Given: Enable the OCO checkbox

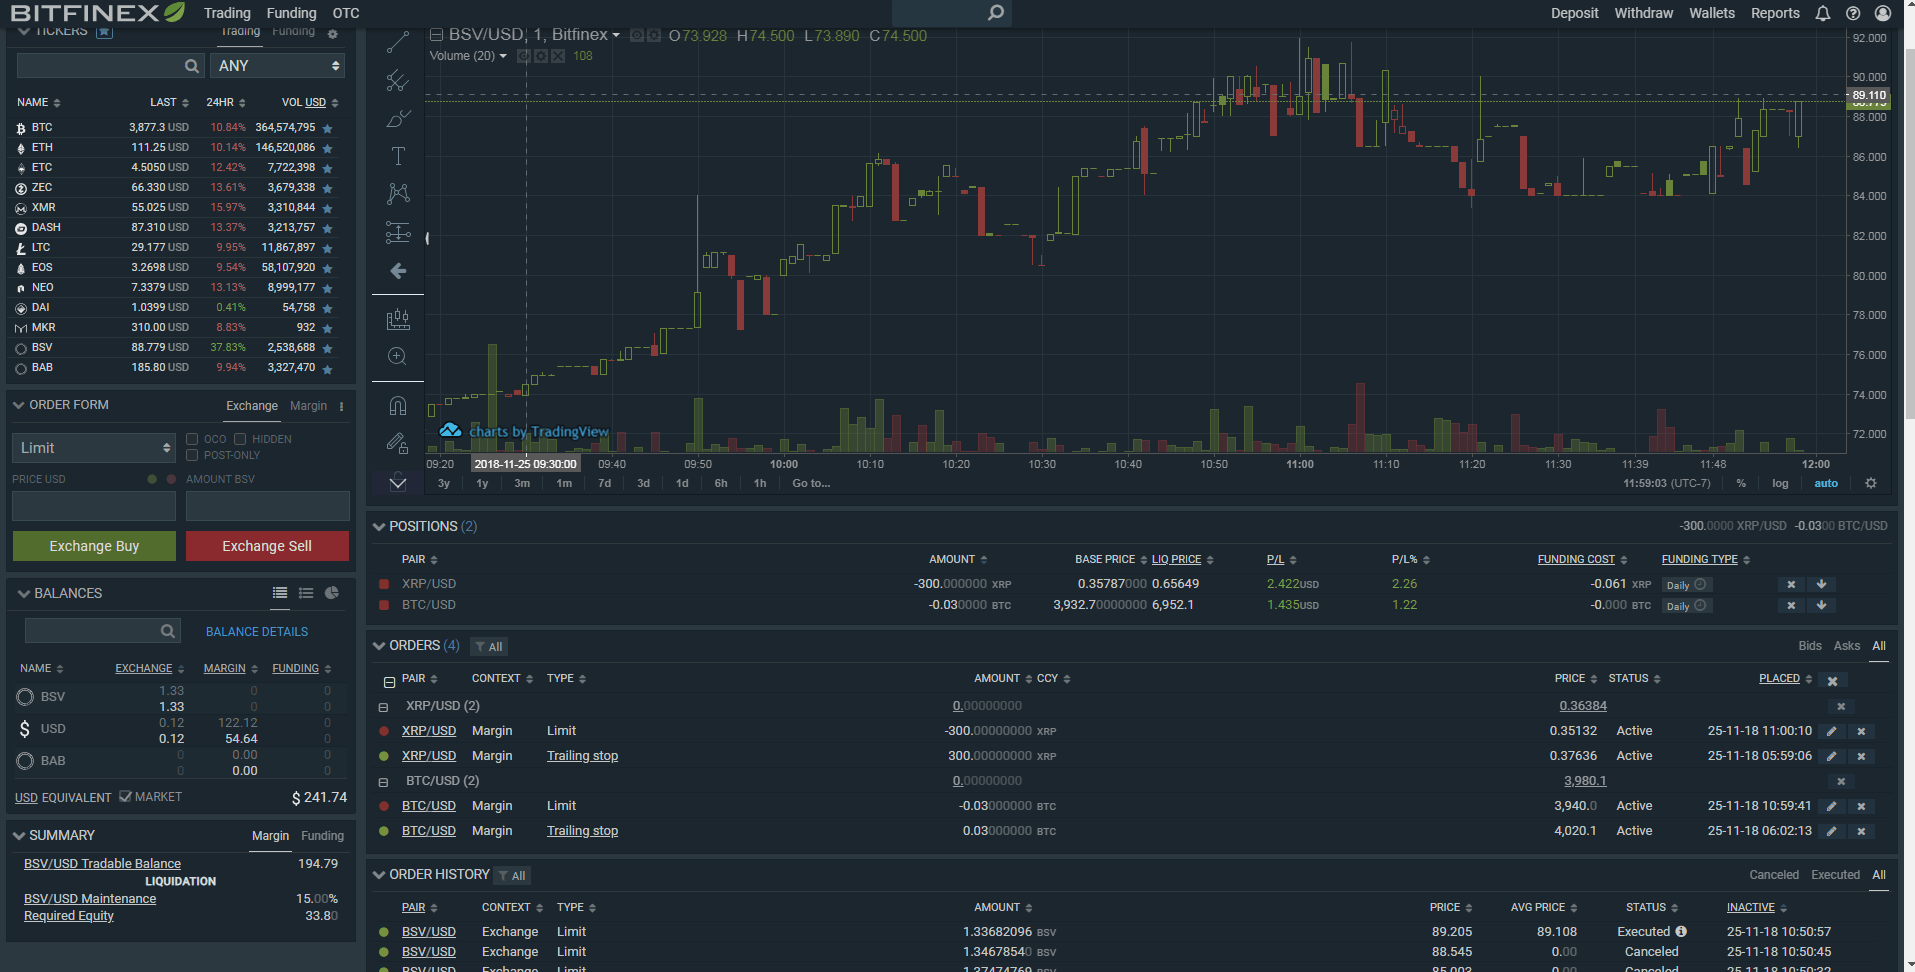Looking at the screenshot, I should pos(192,439).
